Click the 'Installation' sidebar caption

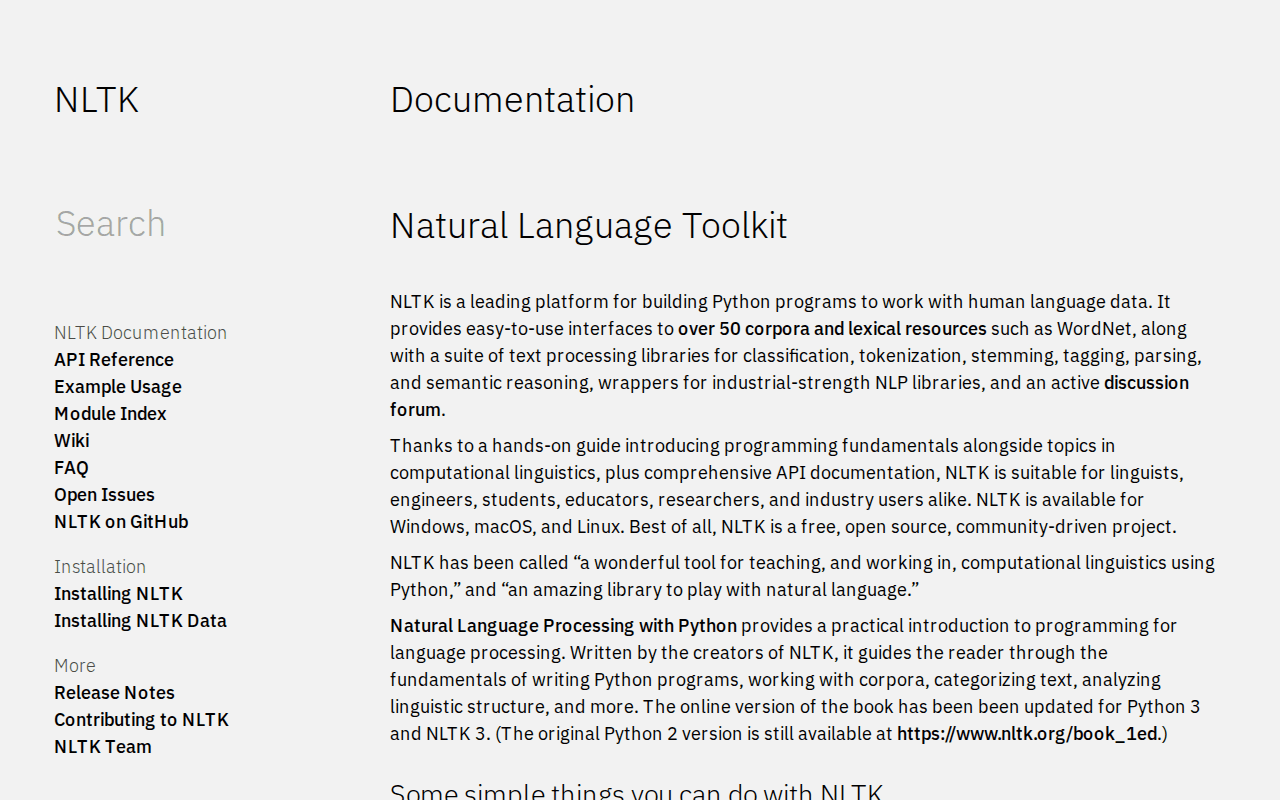coord(100,567)
